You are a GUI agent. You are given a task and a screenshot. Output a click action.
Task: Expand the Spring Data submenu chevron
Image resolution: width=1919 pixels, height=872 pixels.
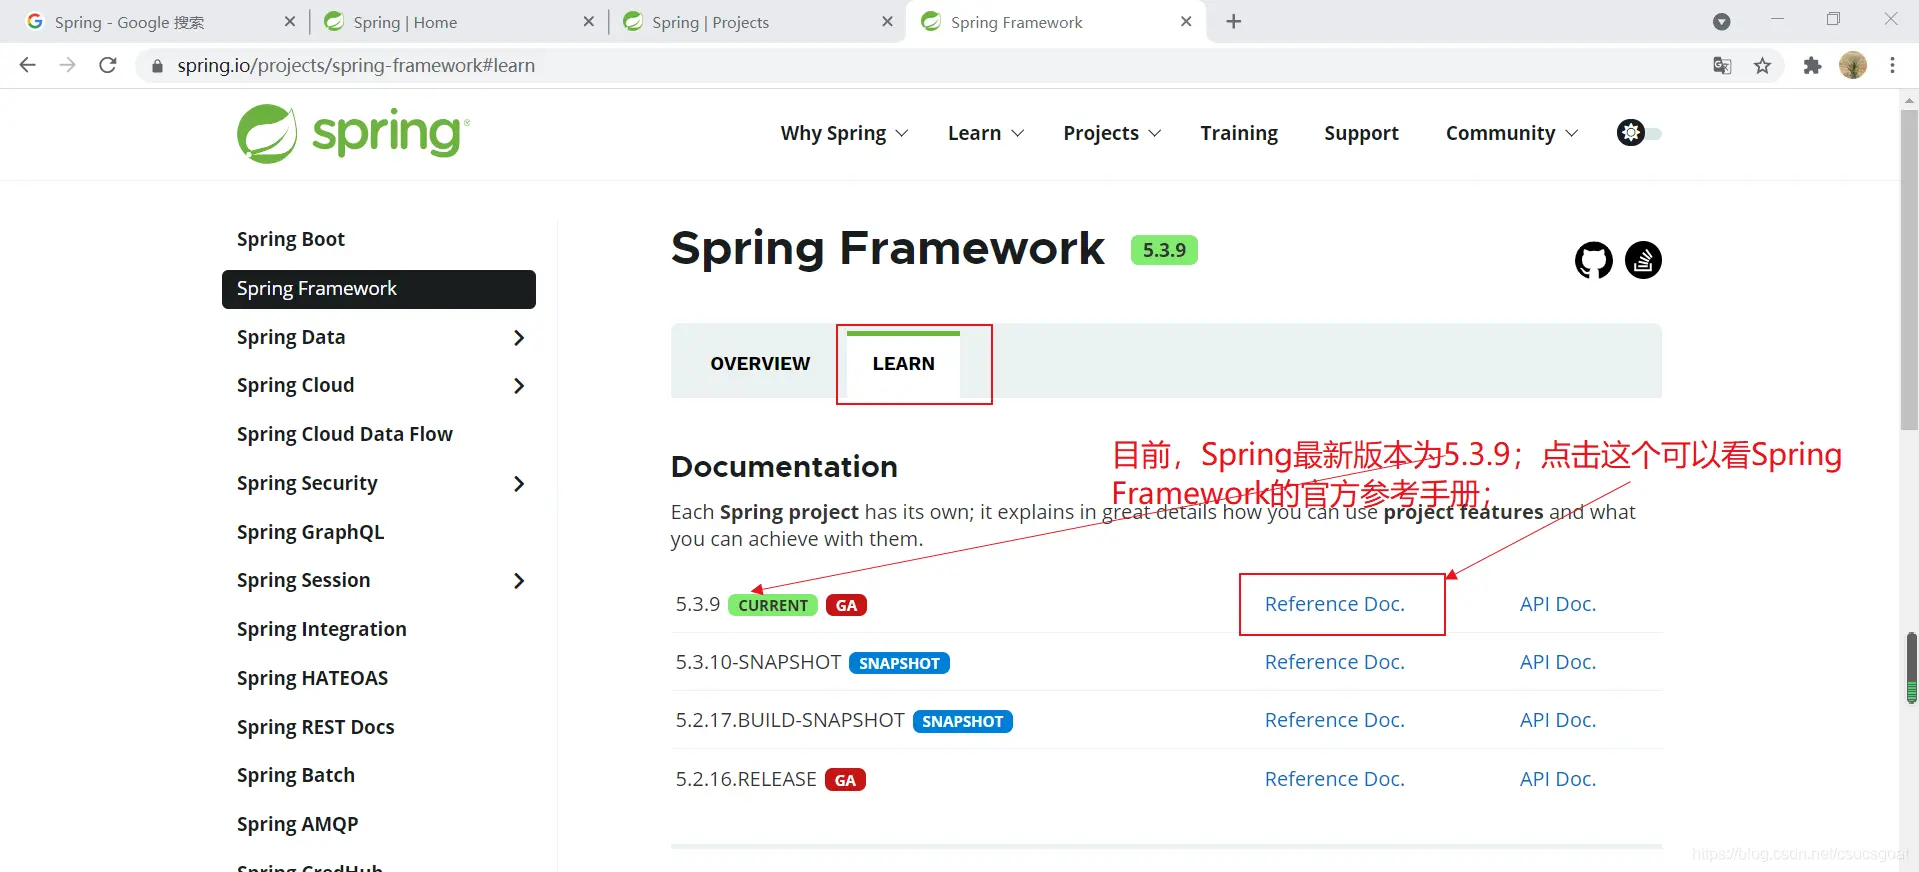coord(518,338)
